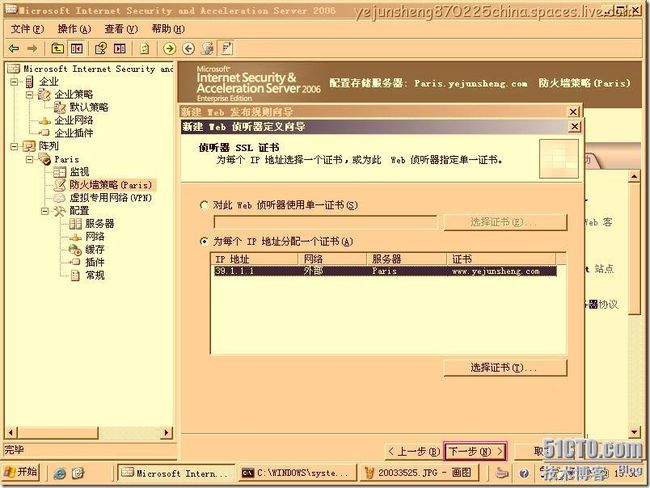Image resolution: width=650 pixels, height=488 pixels.
Task: Collapse the 企业 tree node
Action: click(14, 82)
